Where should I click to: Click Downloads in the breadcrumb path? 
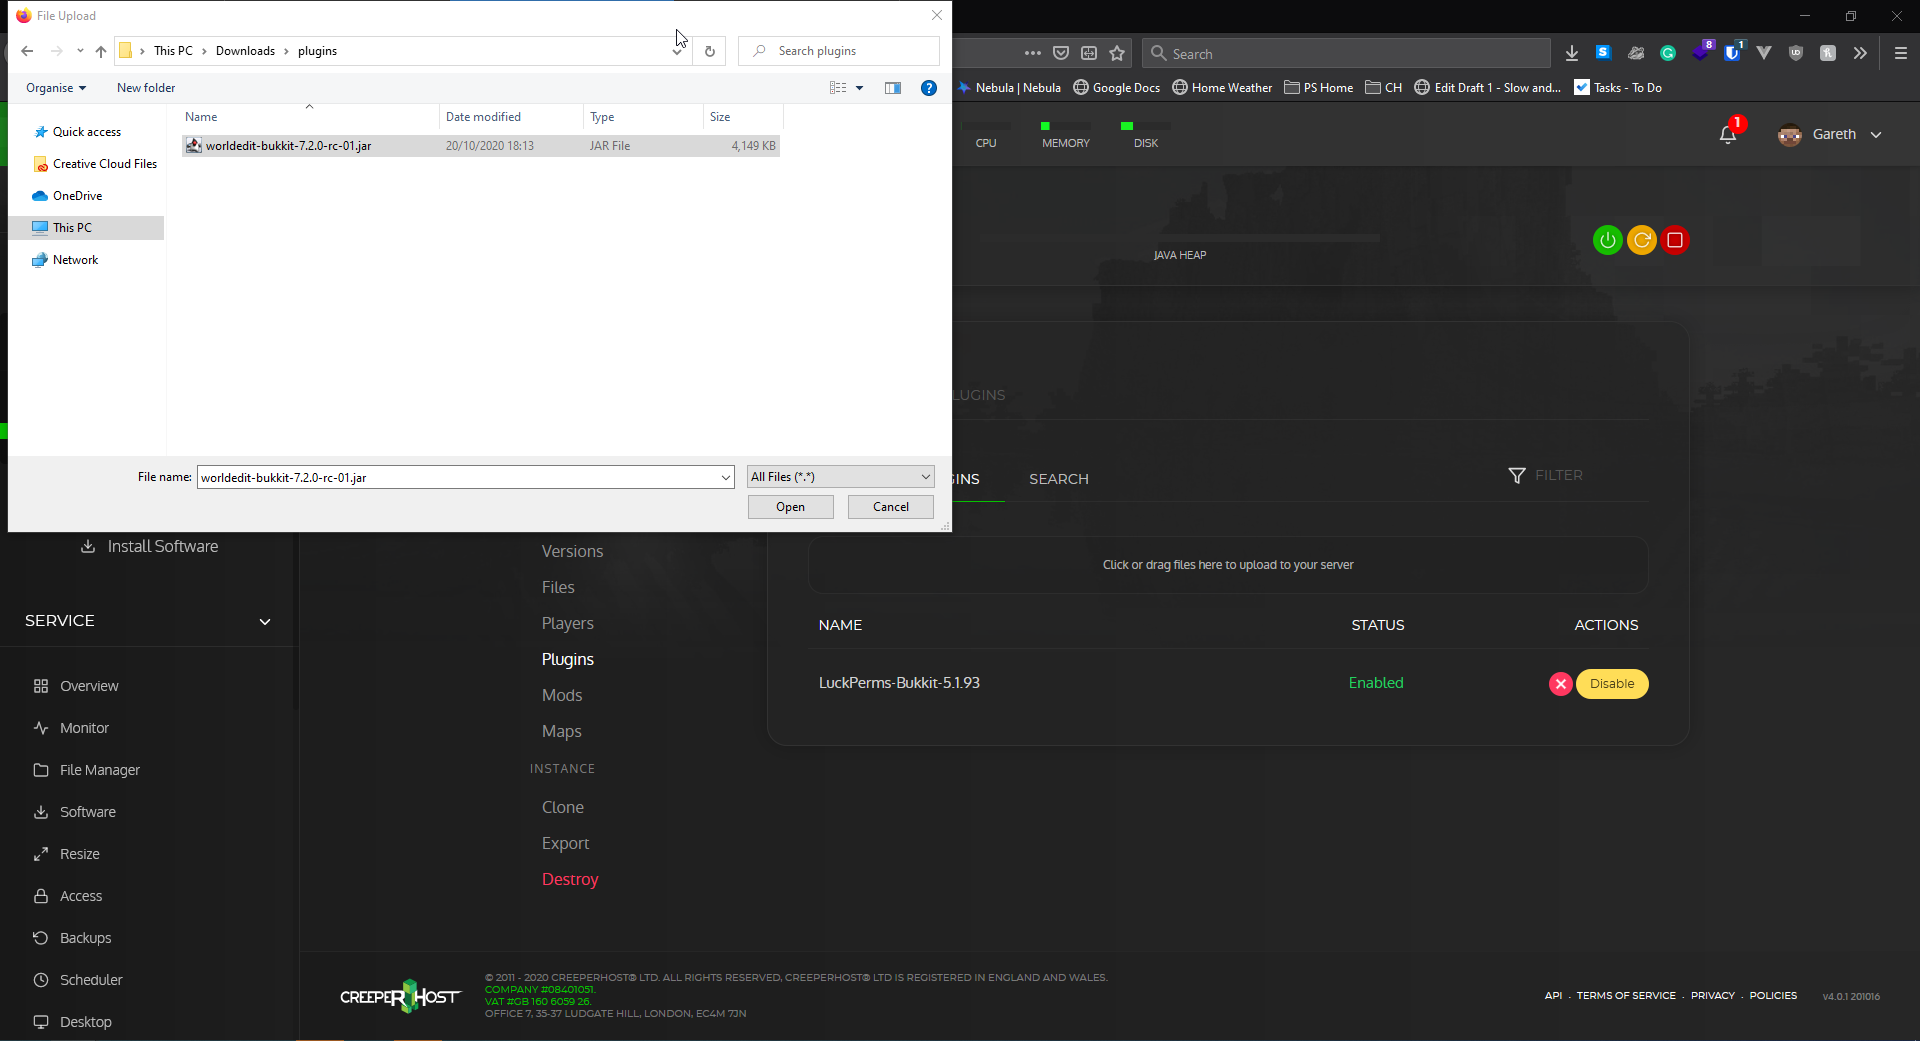[245, 51]
